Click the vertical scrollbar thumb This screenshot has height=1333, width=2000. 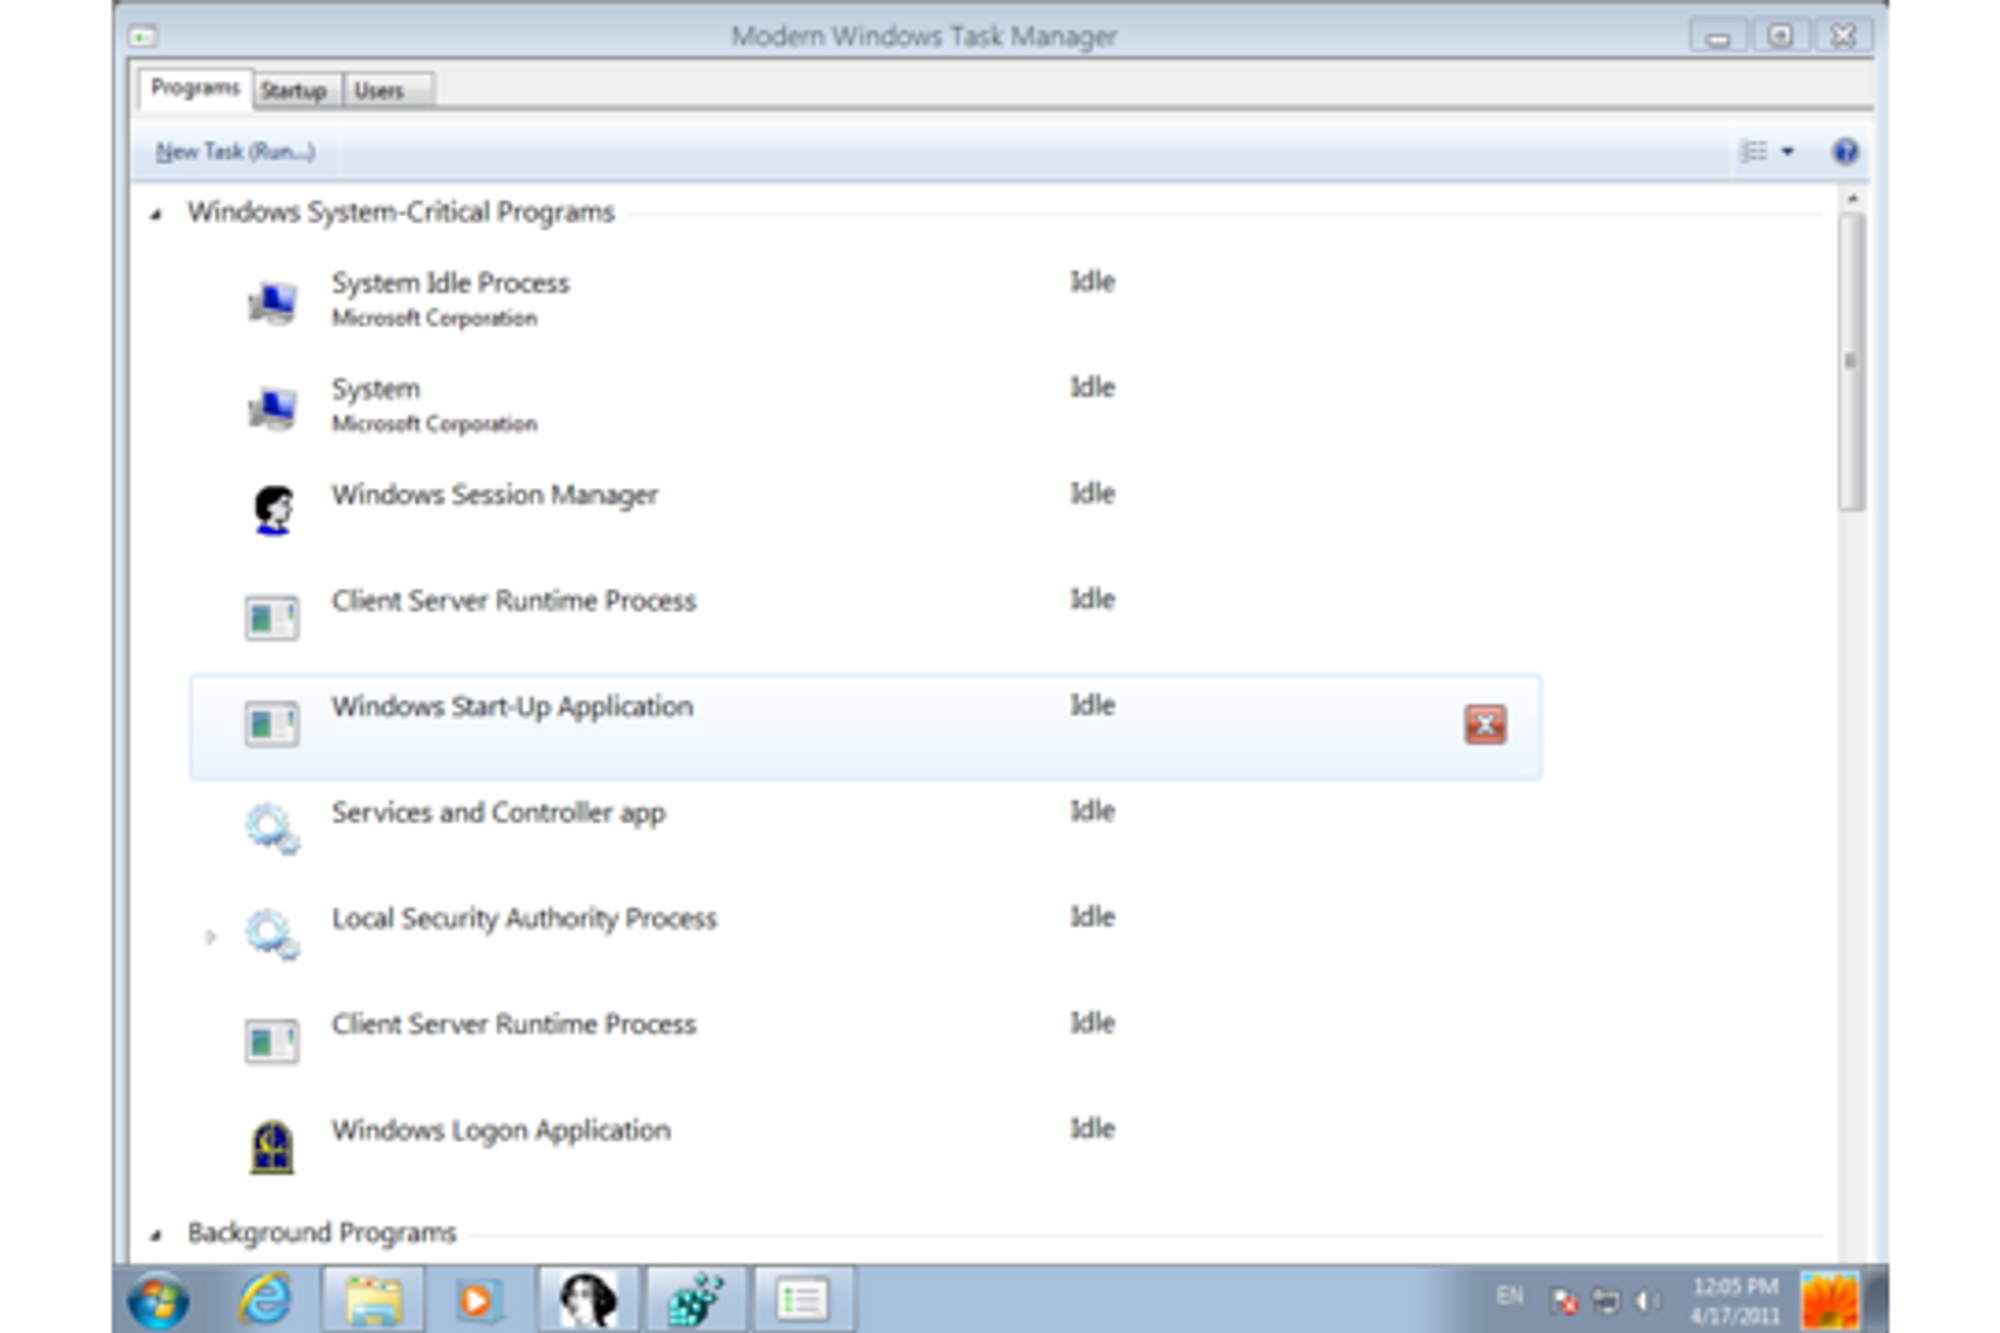(x=1851, y=362)
